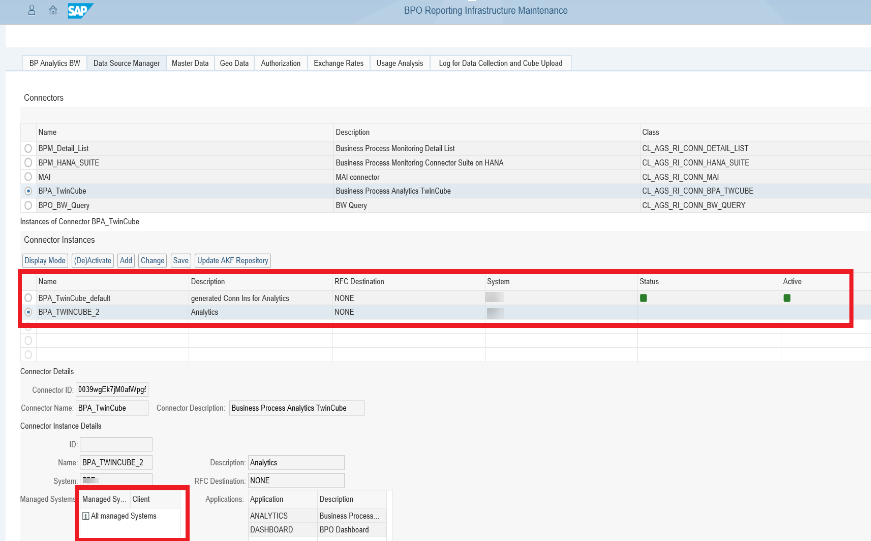Select the BPM_HANA_SUITE connector radio button
The height and width of the screenshot is (541, 871).
coord(28,163)
